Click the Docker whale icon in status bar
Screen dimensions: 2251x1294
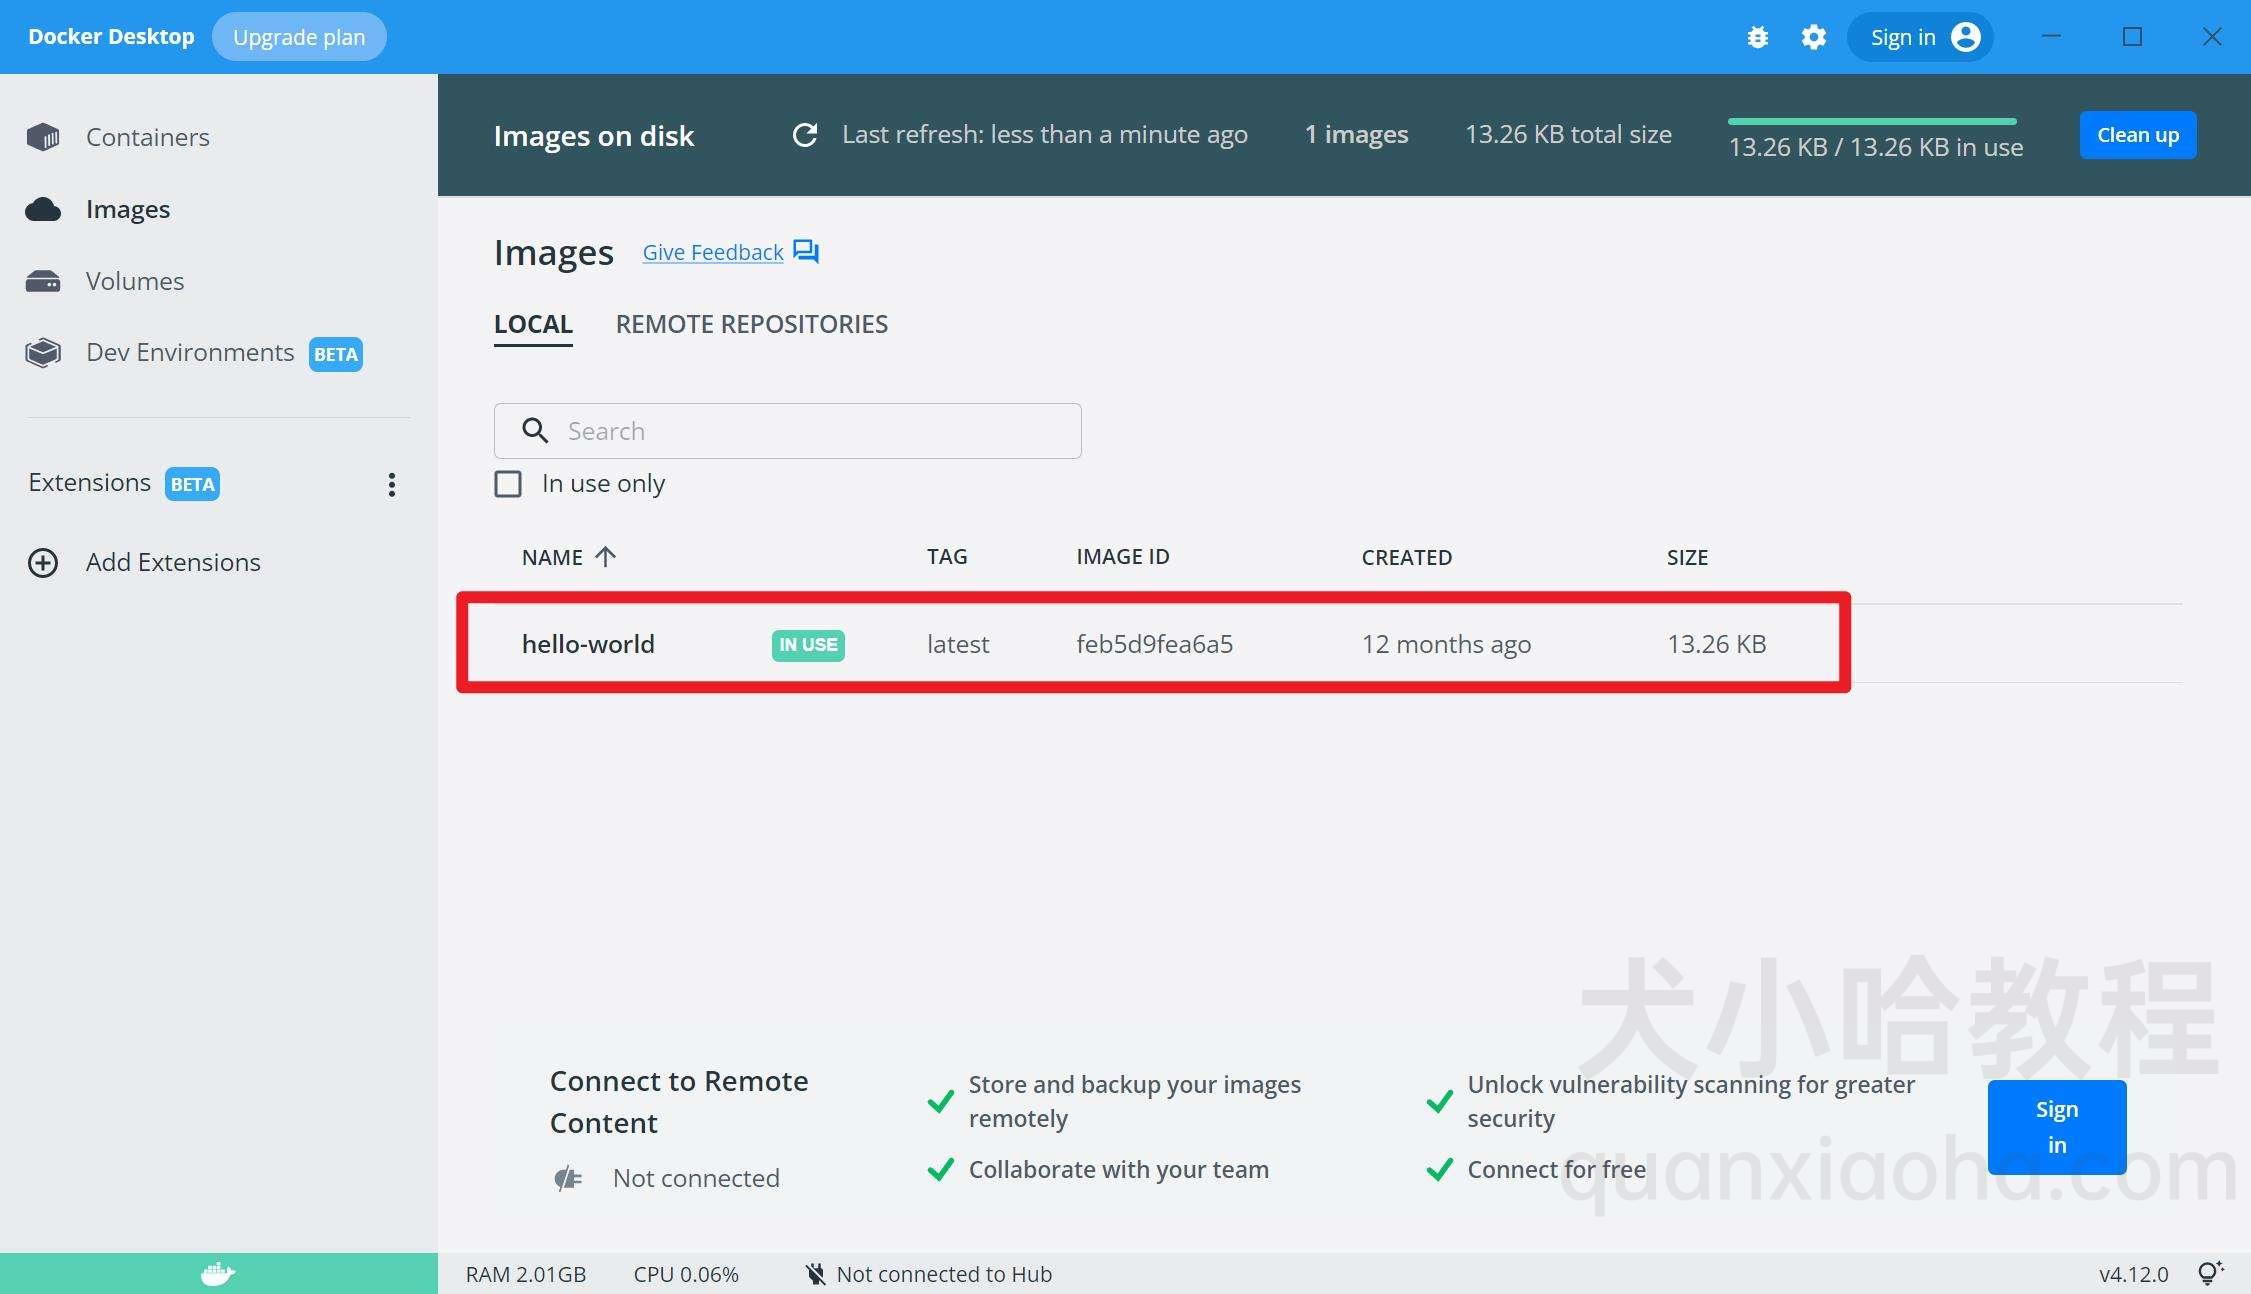(217, 1272)
